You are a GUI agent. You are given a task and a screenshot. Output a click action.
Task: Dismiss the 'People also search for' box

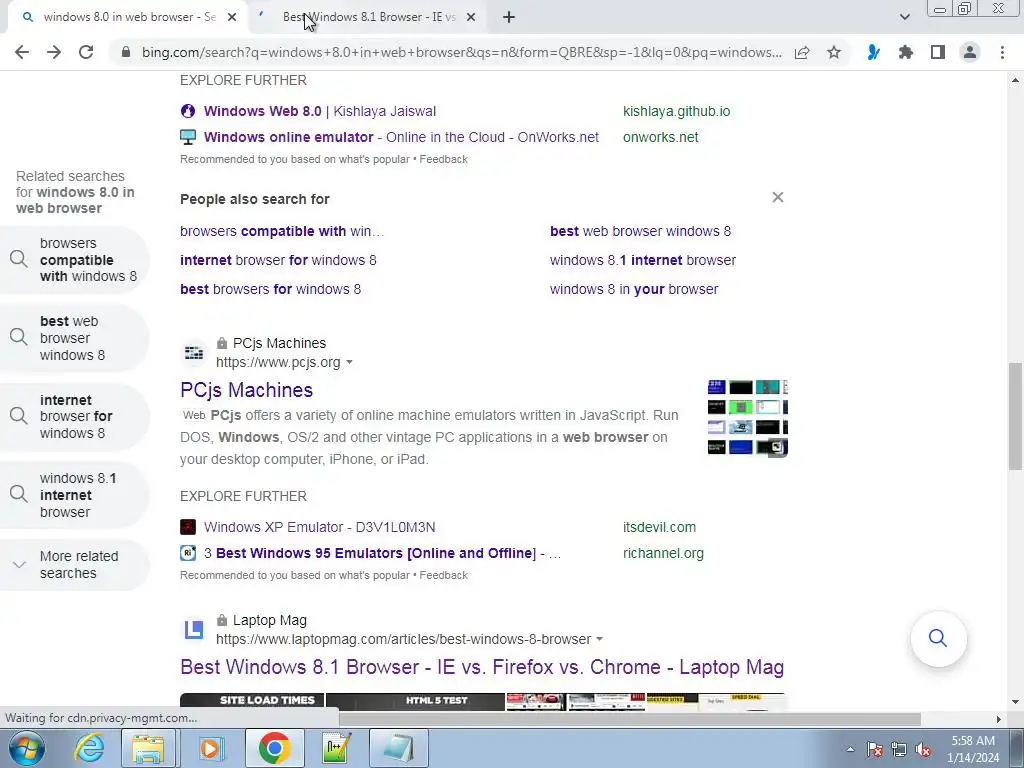777,197
